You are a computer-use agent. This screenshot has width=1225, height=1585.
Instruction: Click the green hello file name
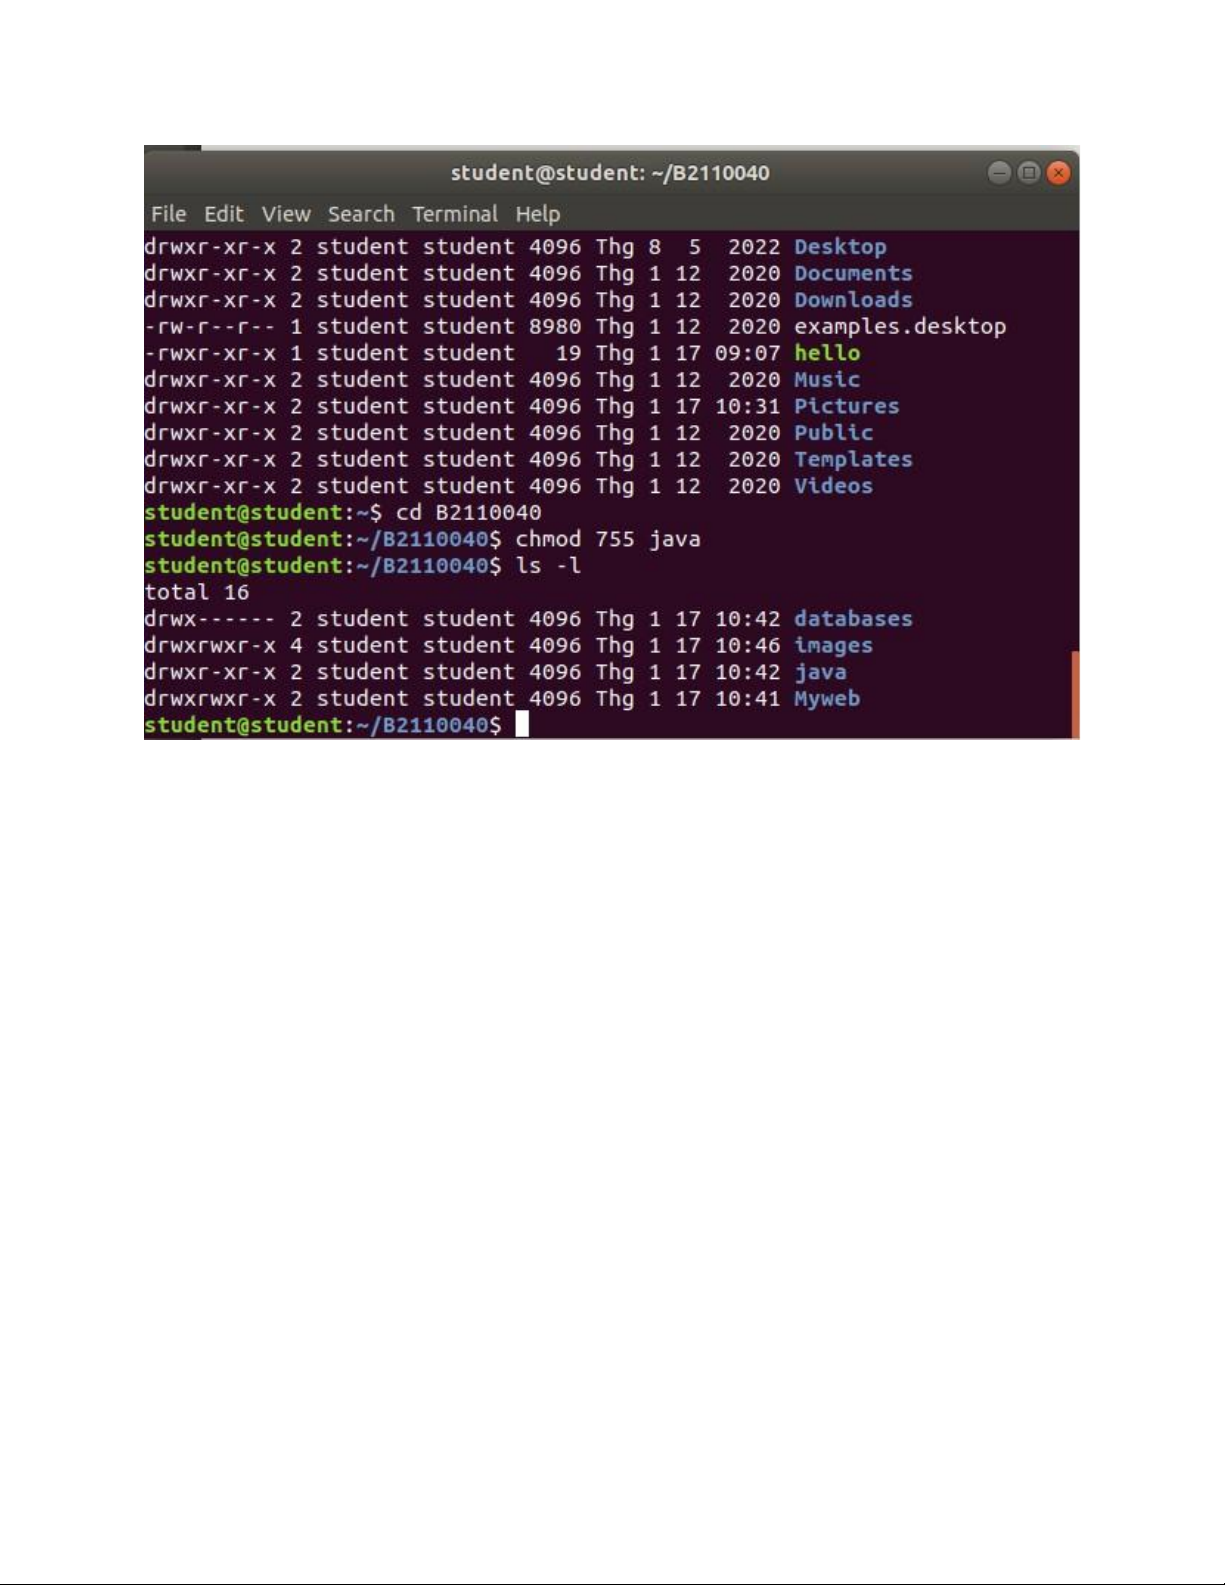(827, 353)
